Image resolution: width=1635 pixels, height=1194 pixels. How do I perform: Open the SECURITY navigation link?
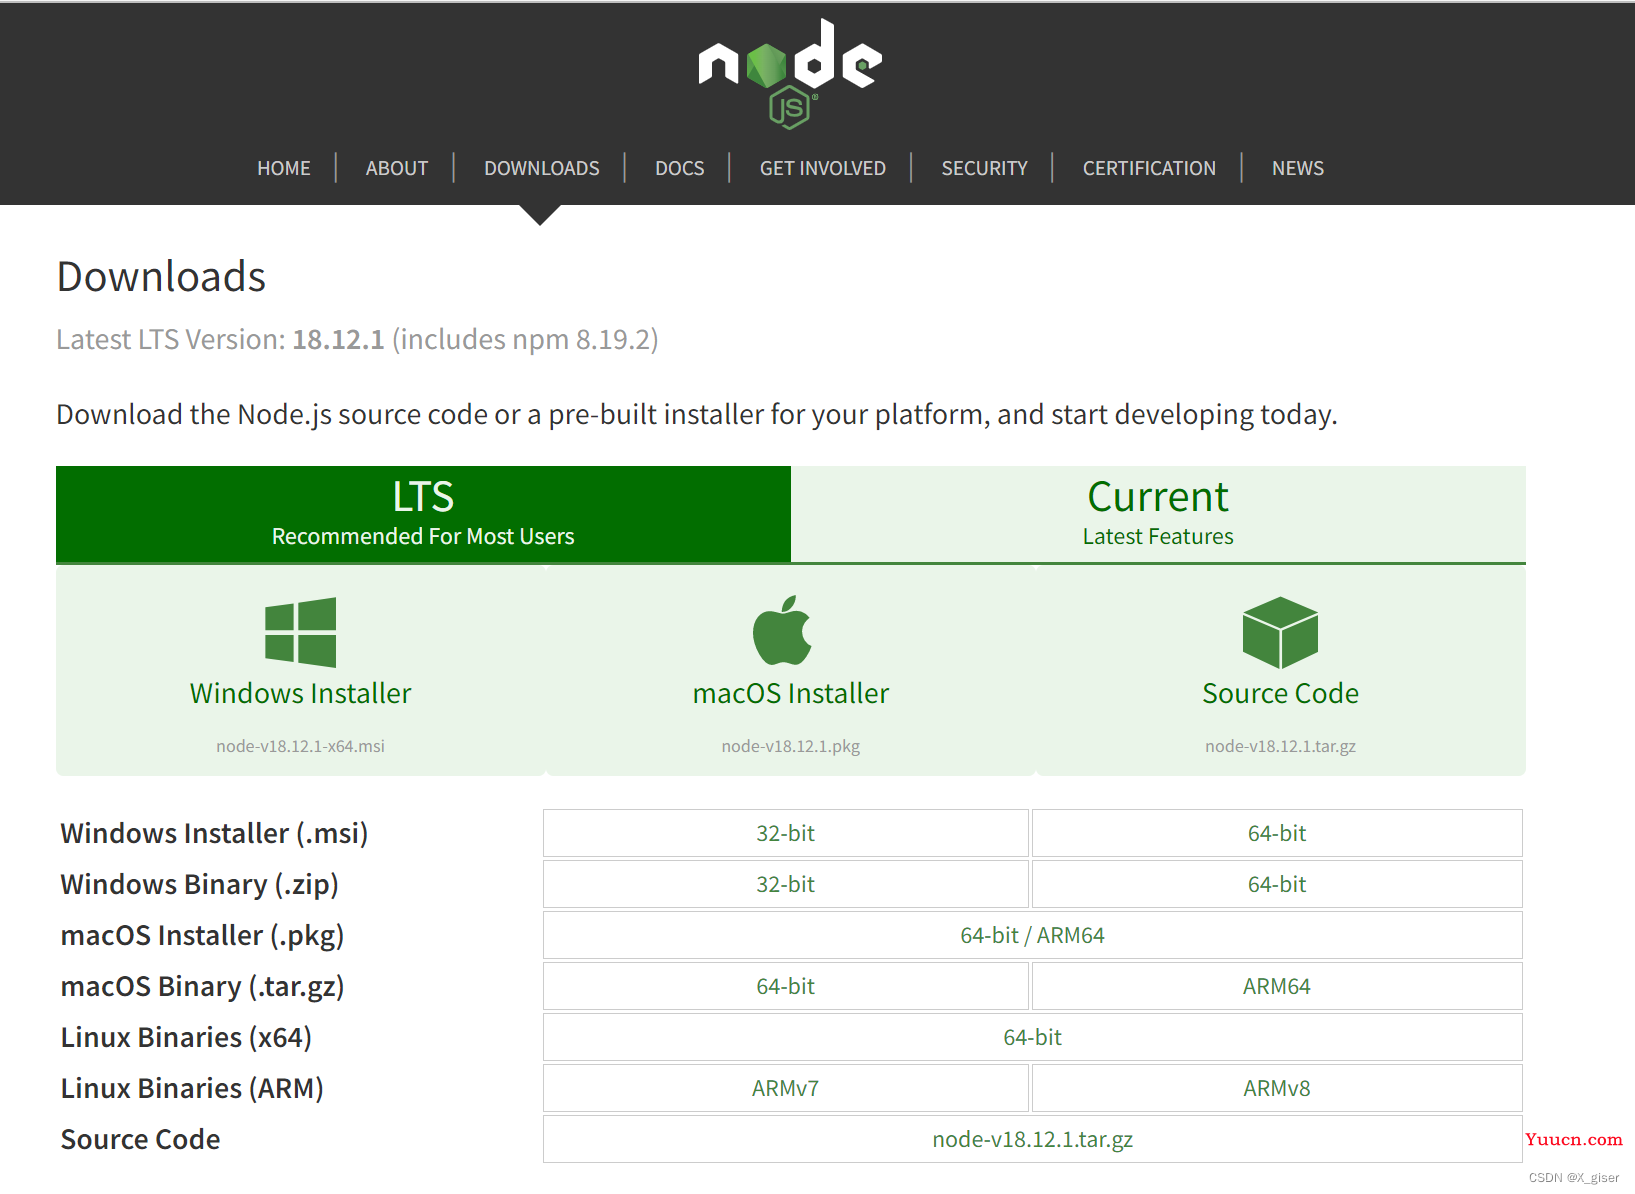tap(985, 168)
